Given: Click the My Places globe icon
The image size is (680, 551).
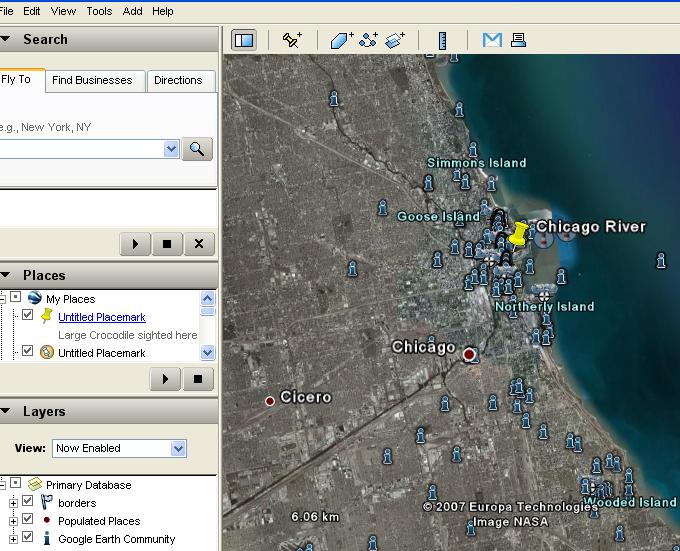Looking at the screenshot, I should coord(35,298).
